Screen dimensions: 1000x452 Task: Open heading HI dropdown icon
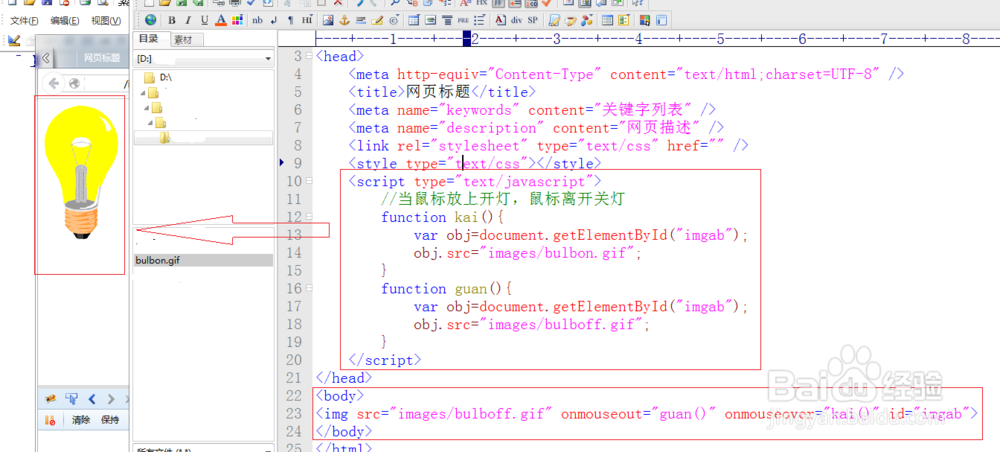pos(307,20)
